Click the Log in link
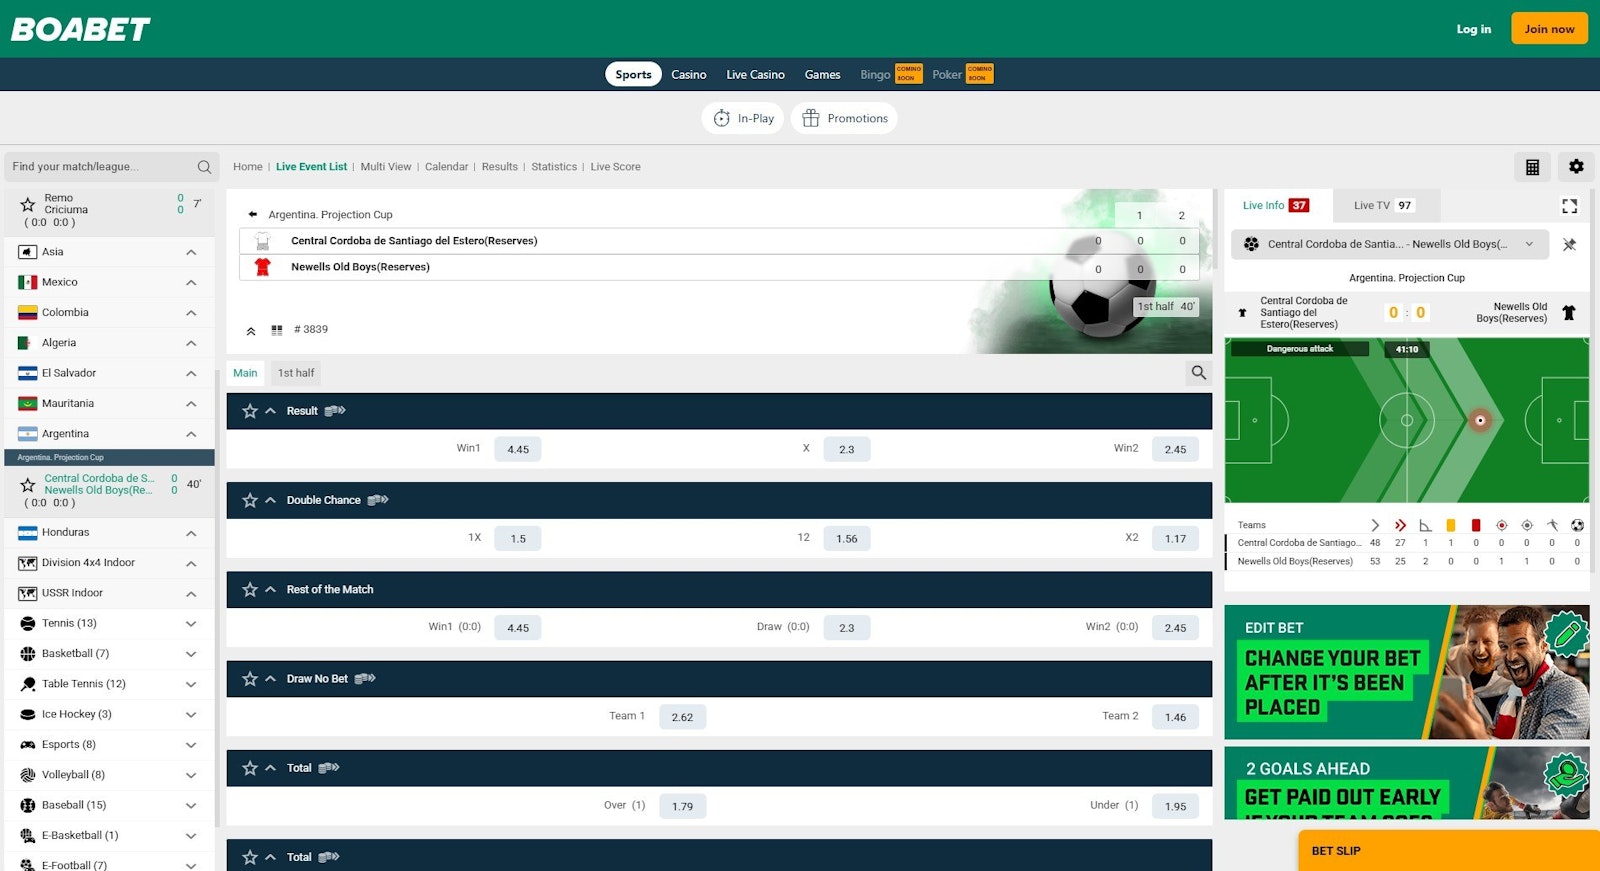Viewport: 1600px width, 871px height. [1473, 29]
